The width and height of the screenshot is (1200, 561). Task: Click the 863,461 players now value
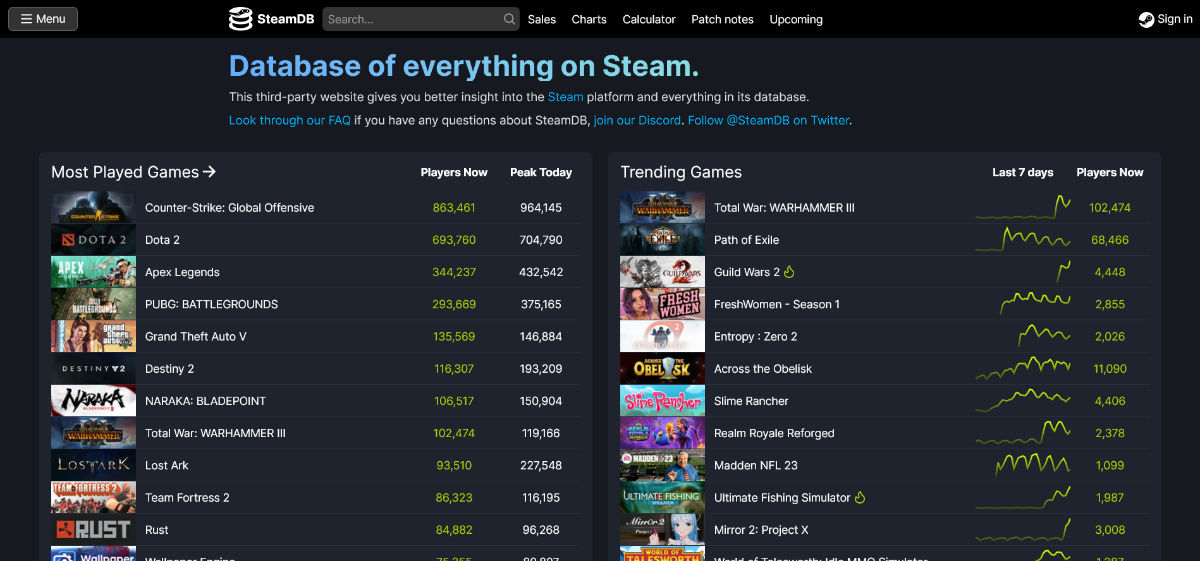click(x=454, y=208)
